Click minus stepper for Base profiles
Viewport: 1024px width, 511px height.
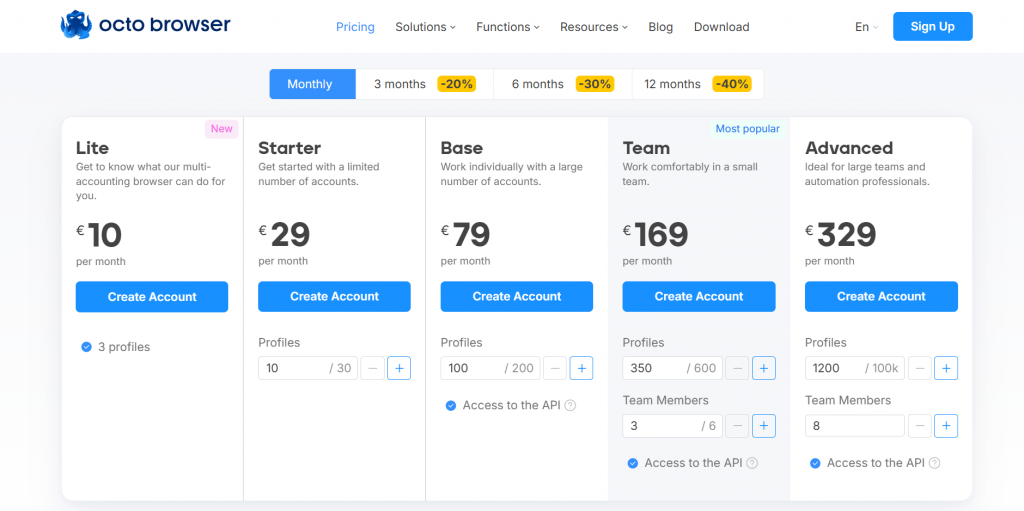(x=555, y=368)
